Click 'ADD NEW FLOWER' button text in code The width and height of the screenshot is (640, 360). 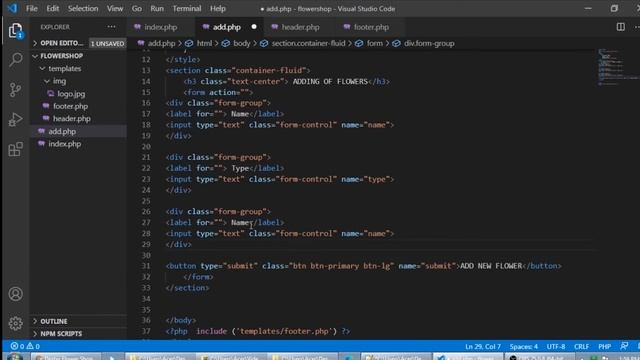coord(491,266)
